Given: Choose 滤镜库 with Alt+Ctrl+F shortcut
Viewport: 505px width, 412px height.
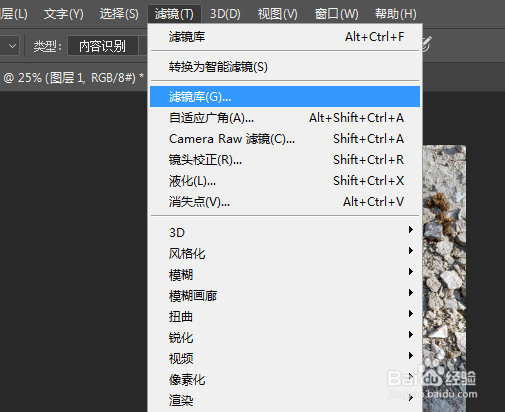Looking at the screenshot, I should coord(285,37).
